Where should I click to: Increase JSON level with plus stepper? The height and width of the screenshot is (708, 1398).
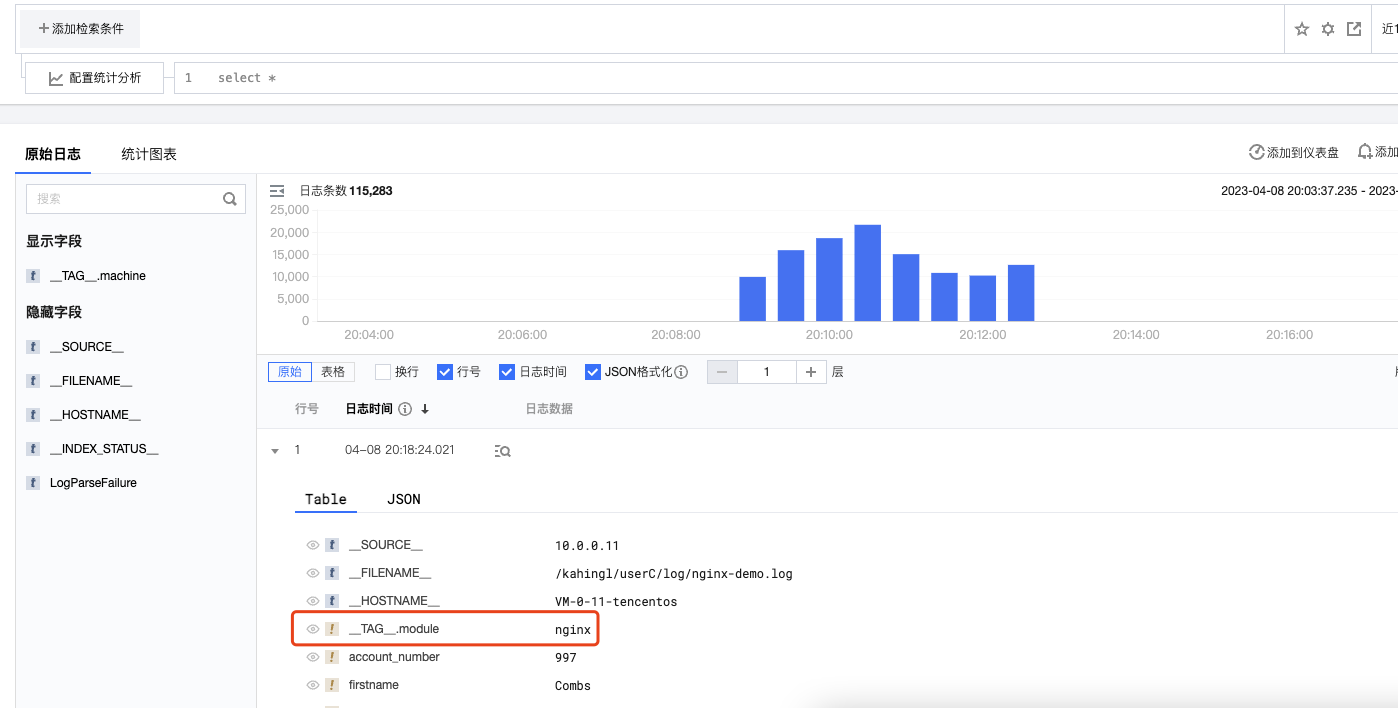point(811,372)
